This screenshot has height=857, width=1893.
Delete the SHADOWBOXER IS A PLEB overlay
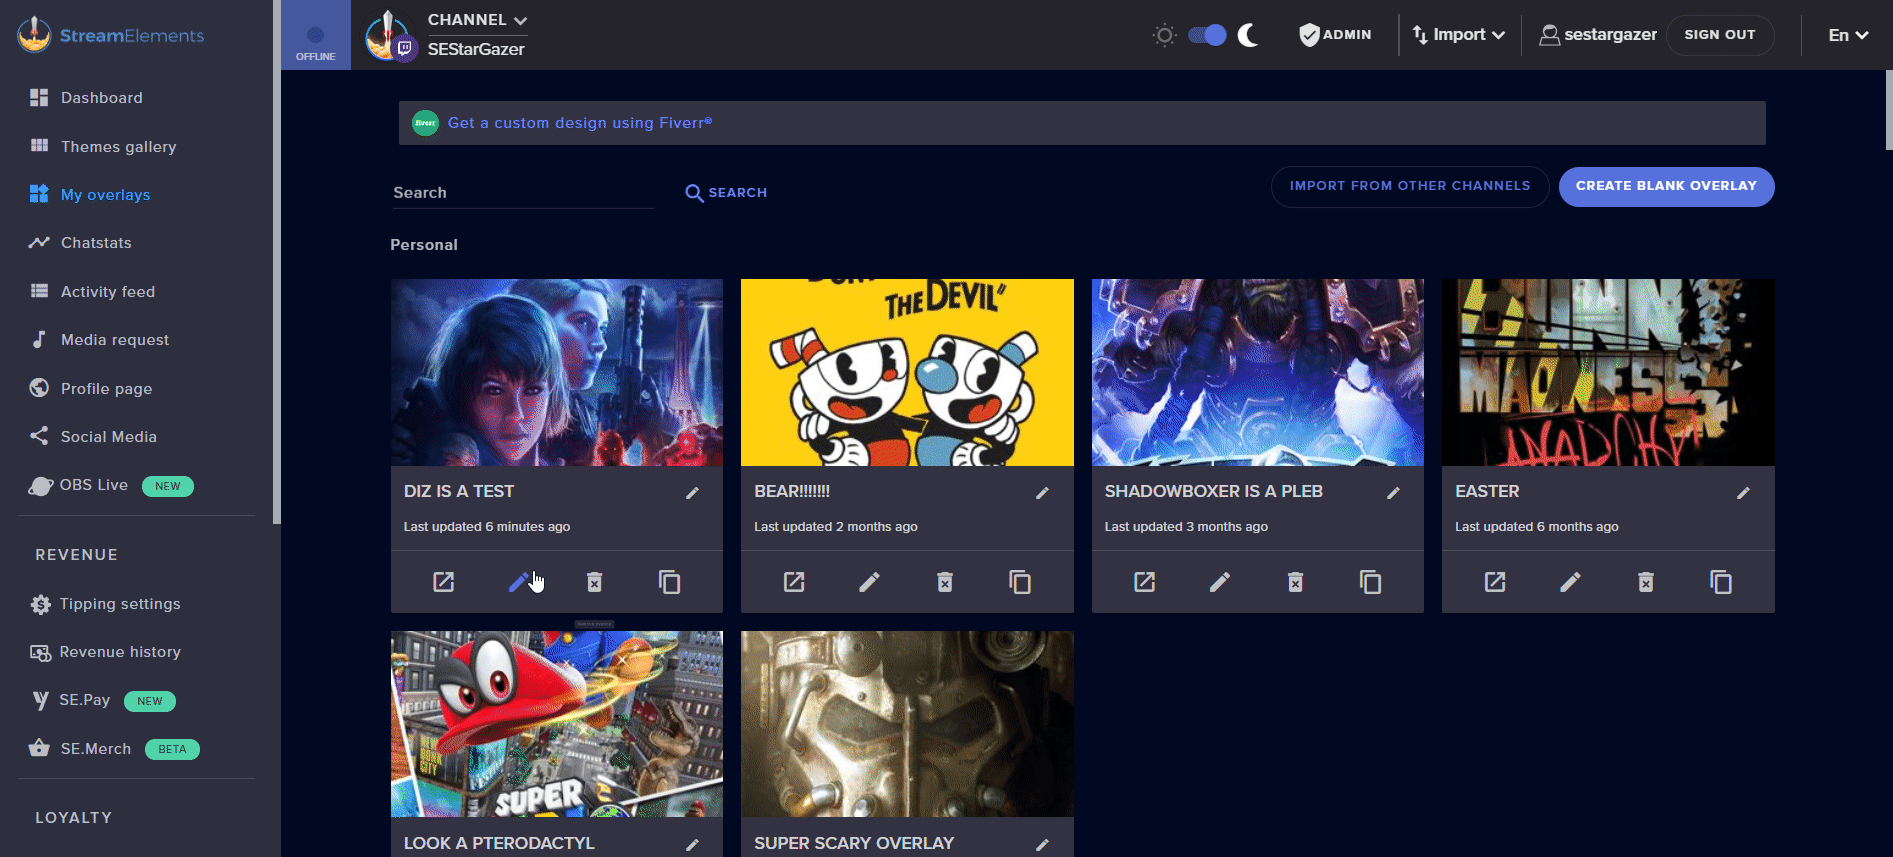point(1295,582)
